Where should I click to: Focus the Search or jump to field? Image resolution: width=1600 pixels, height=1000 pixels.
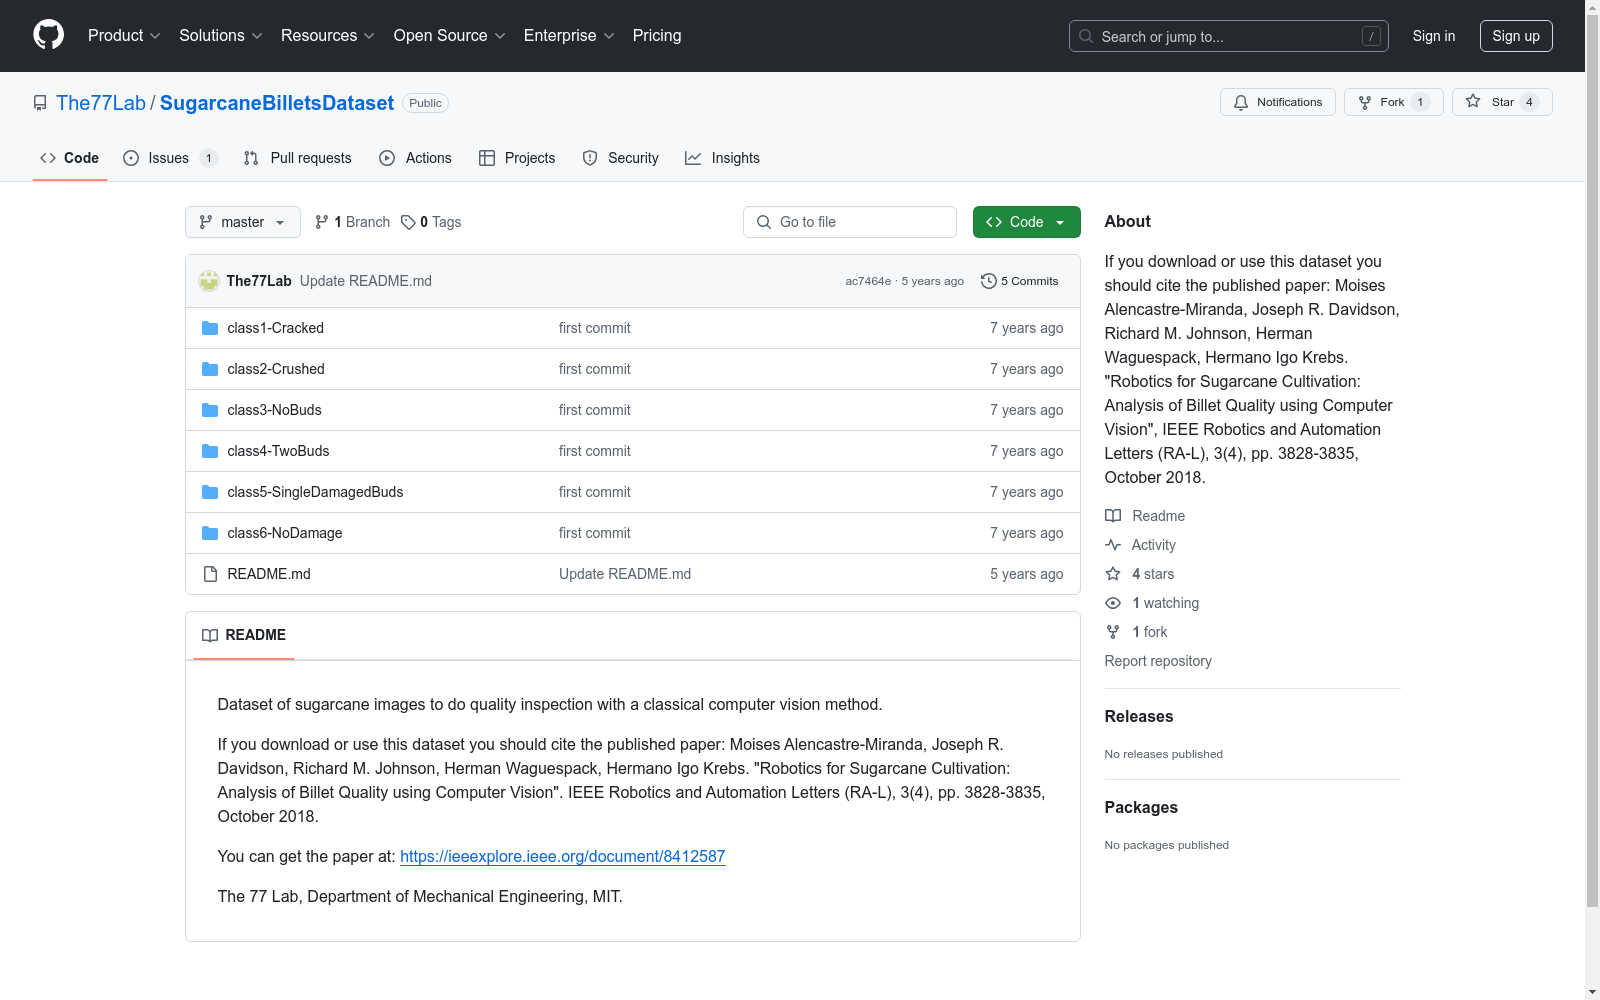[1228, 36]
